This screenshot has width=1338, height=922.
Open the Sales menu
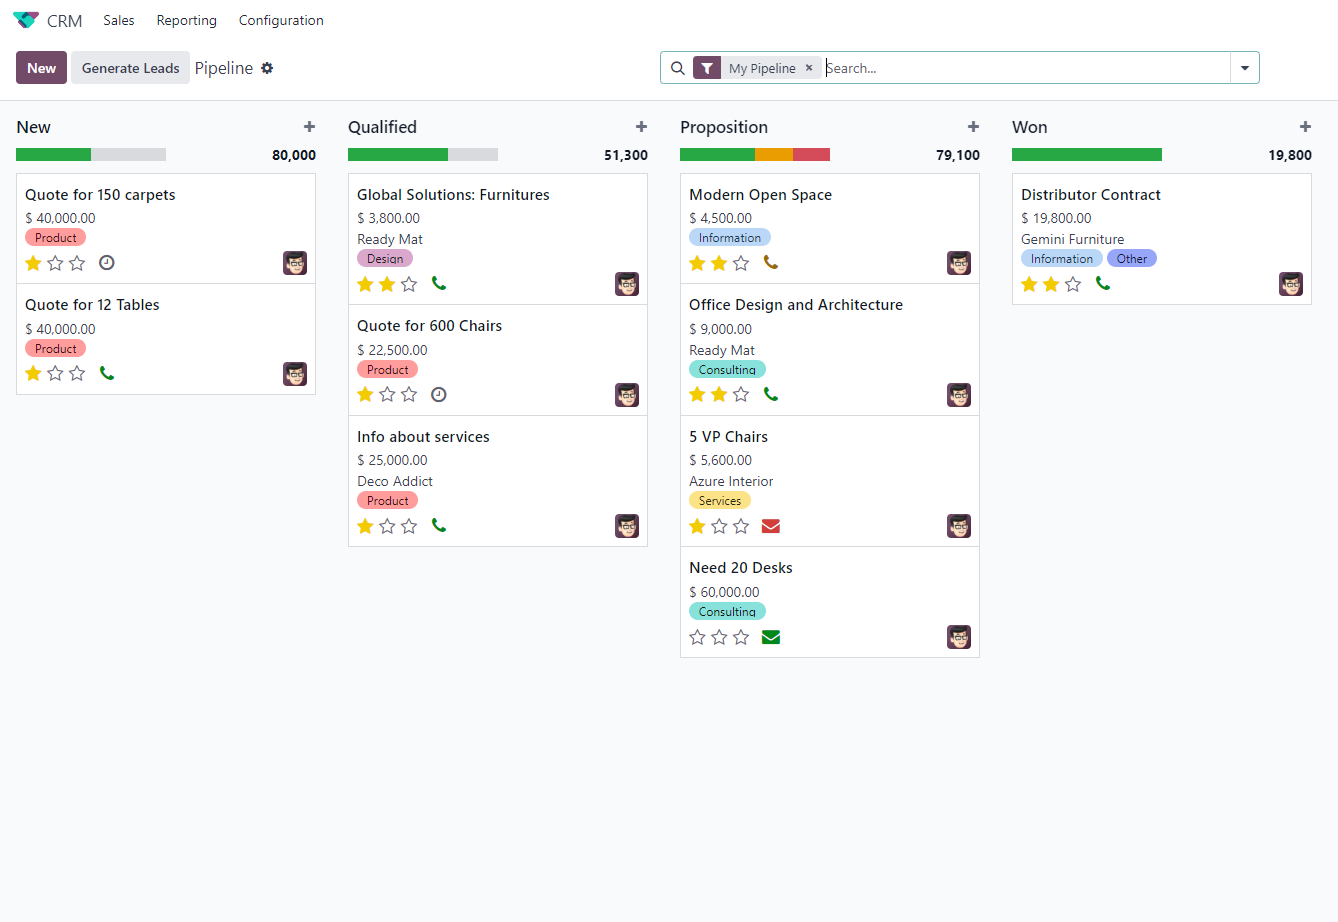click(119, 20)
